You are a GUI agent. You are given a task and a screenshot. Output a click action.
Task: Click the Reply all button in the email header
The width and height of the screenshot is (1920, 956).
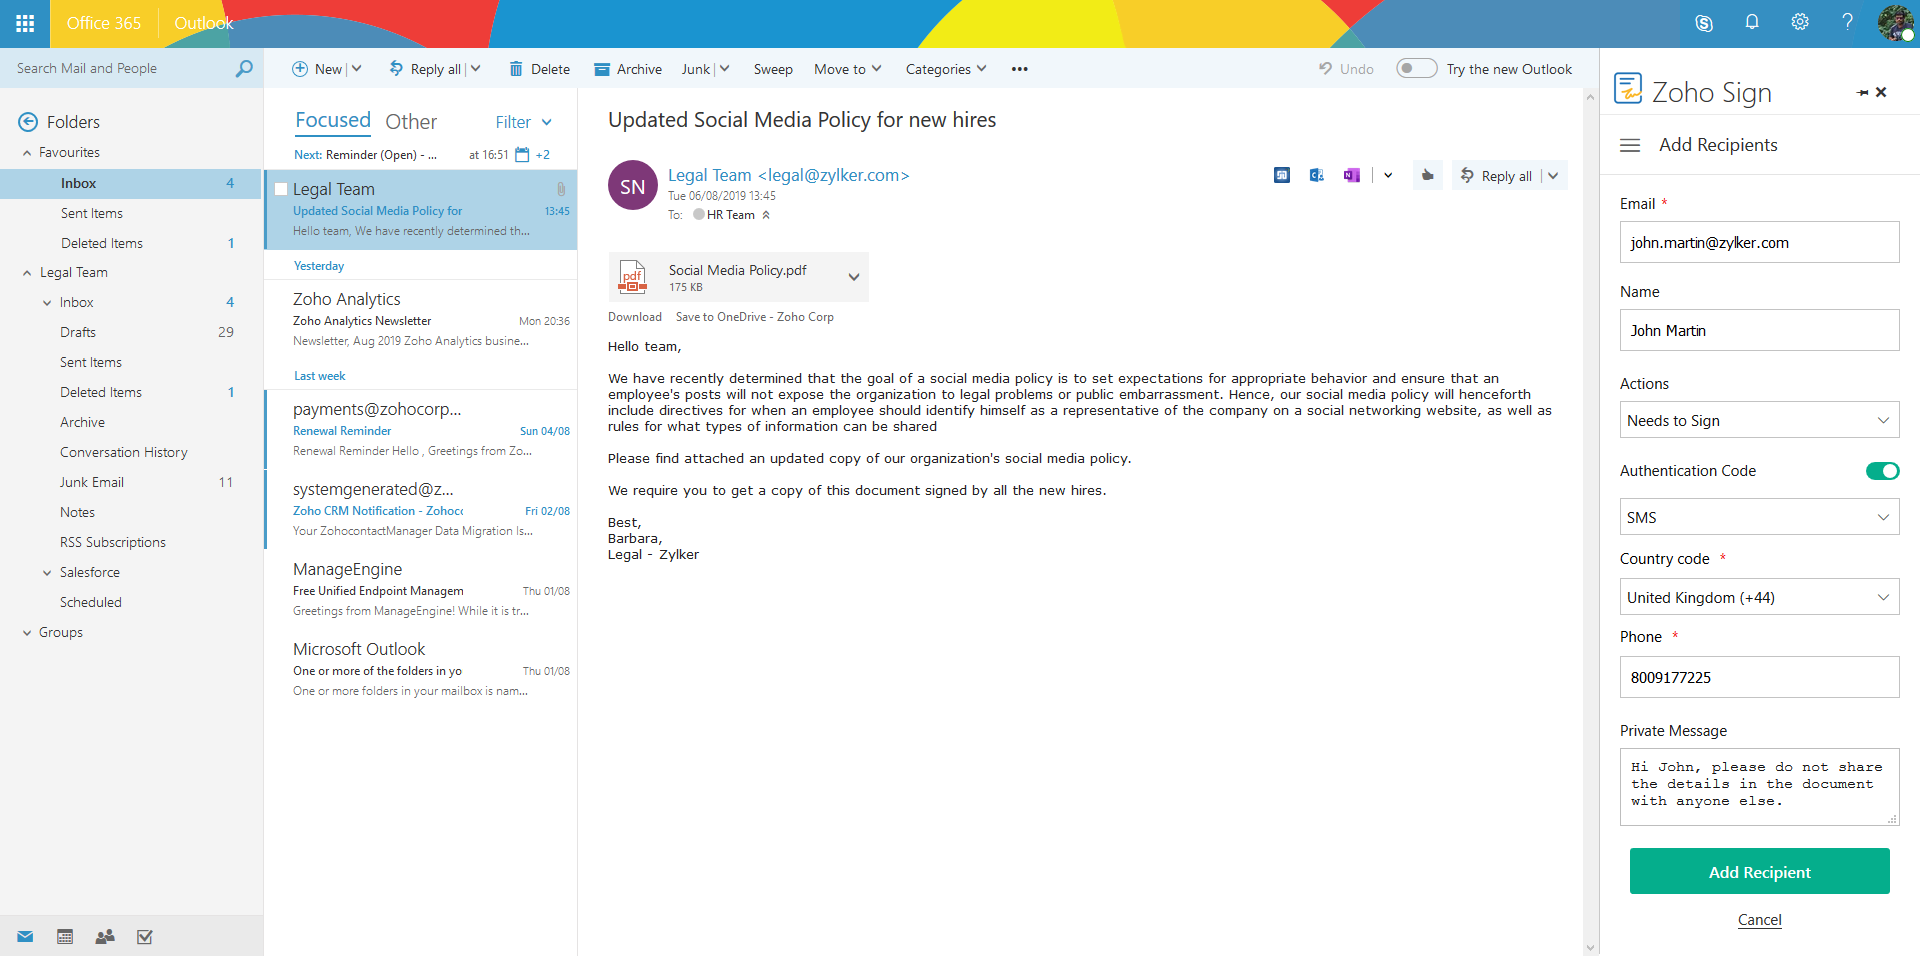(1497, 176)
